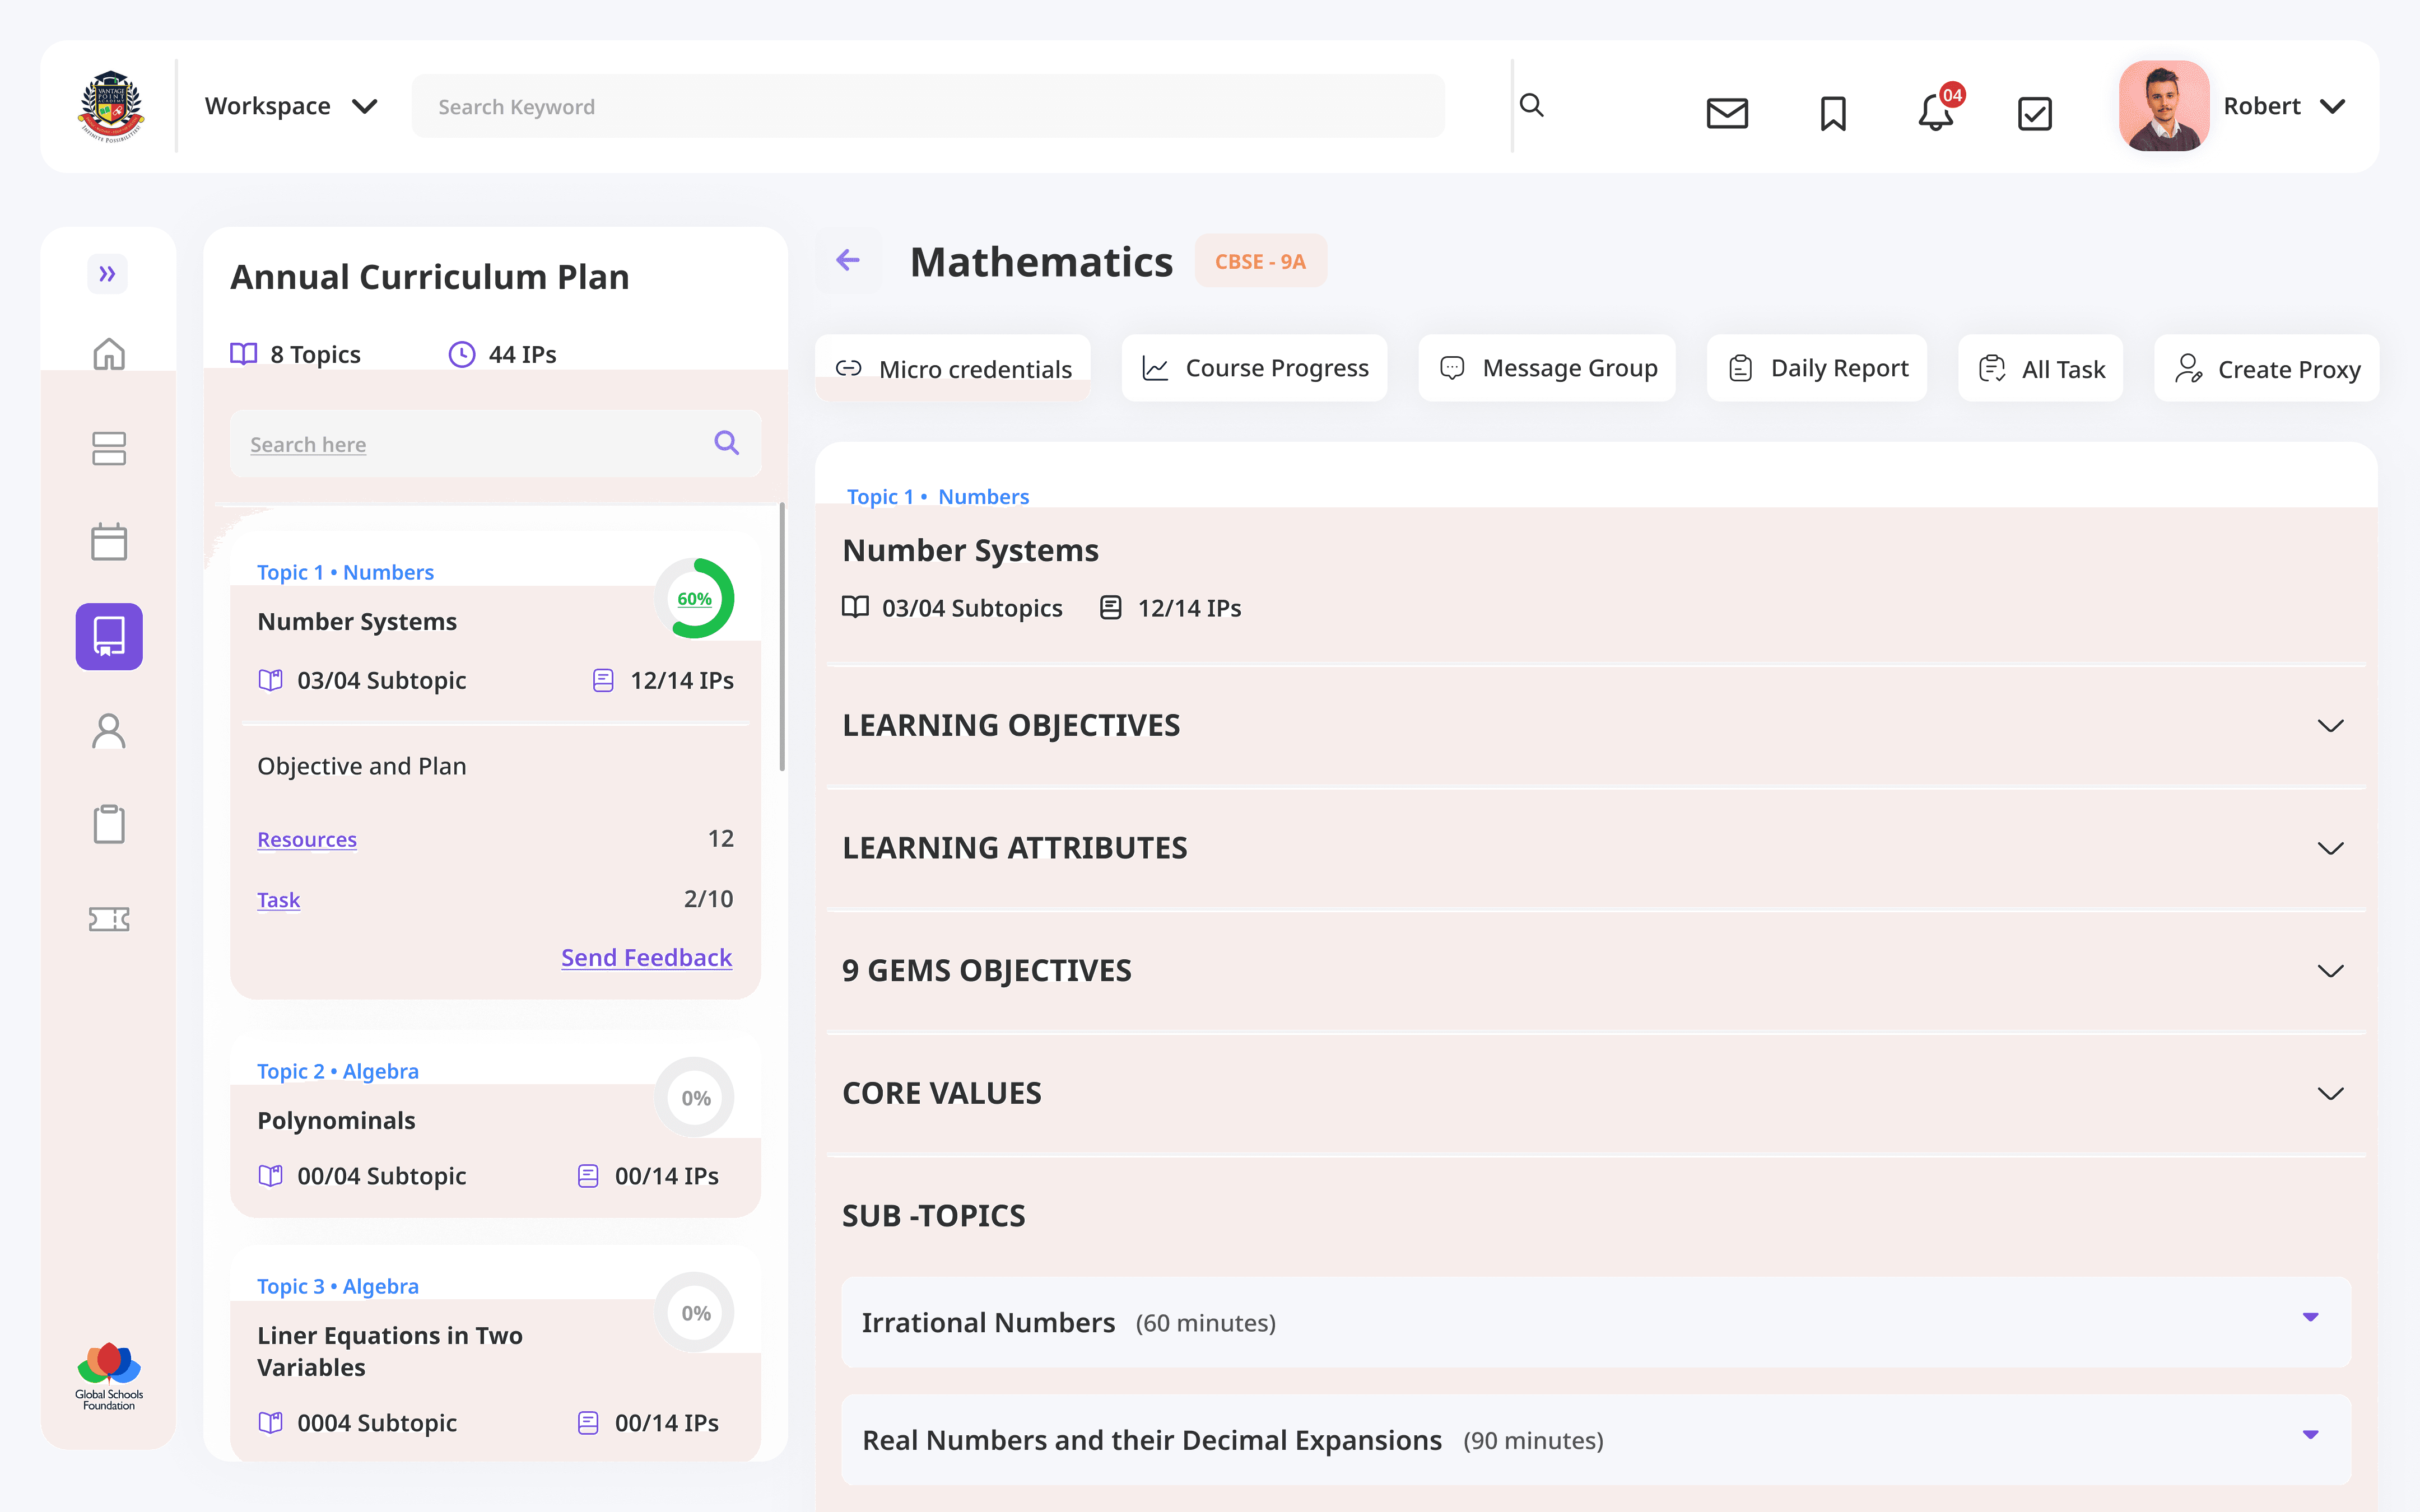Open the Resources link
Image resolution: width=2420 pixels, height=1512 pixels.
click(x=307, y=840)
